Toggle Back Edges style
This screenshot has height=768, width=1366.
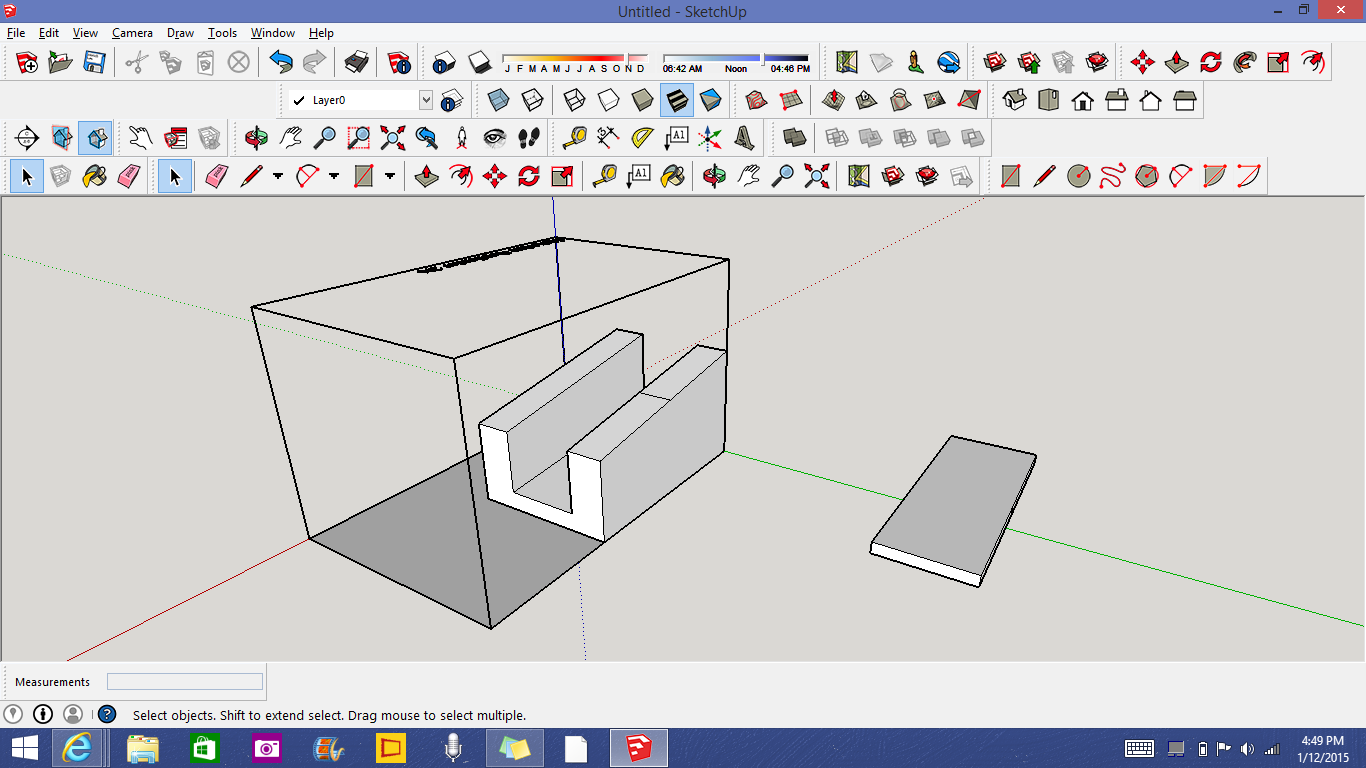[533, 100]
